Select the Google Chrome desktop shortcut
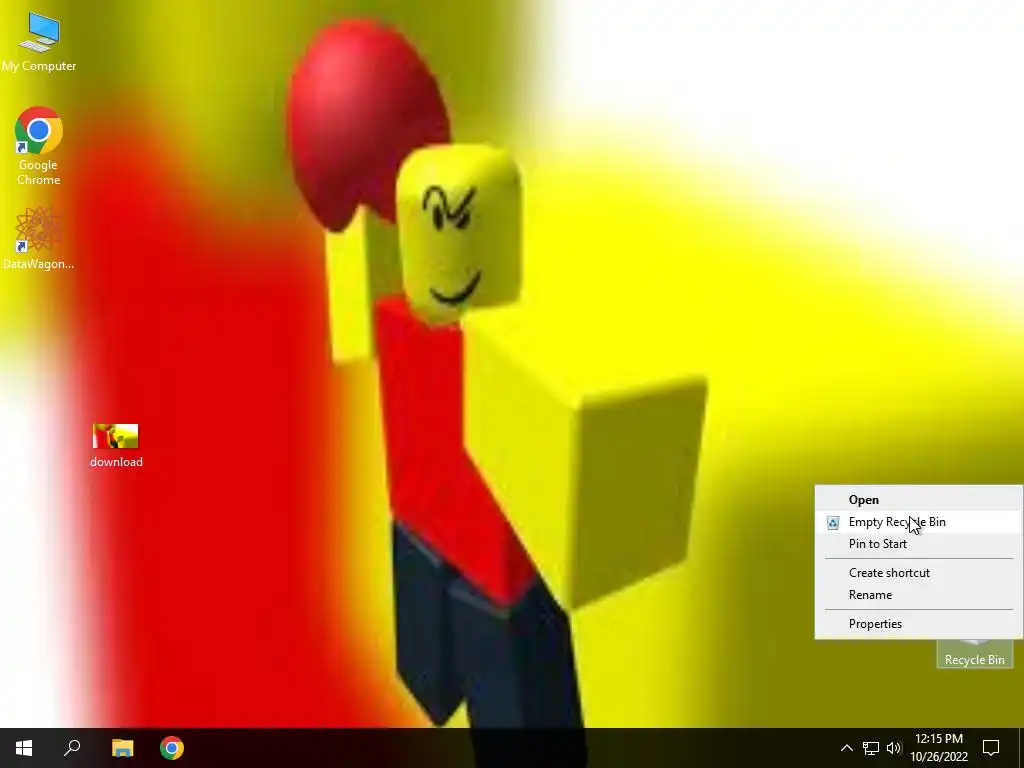This screenshot has height=768, width=1024. click(x=39, y=146)
